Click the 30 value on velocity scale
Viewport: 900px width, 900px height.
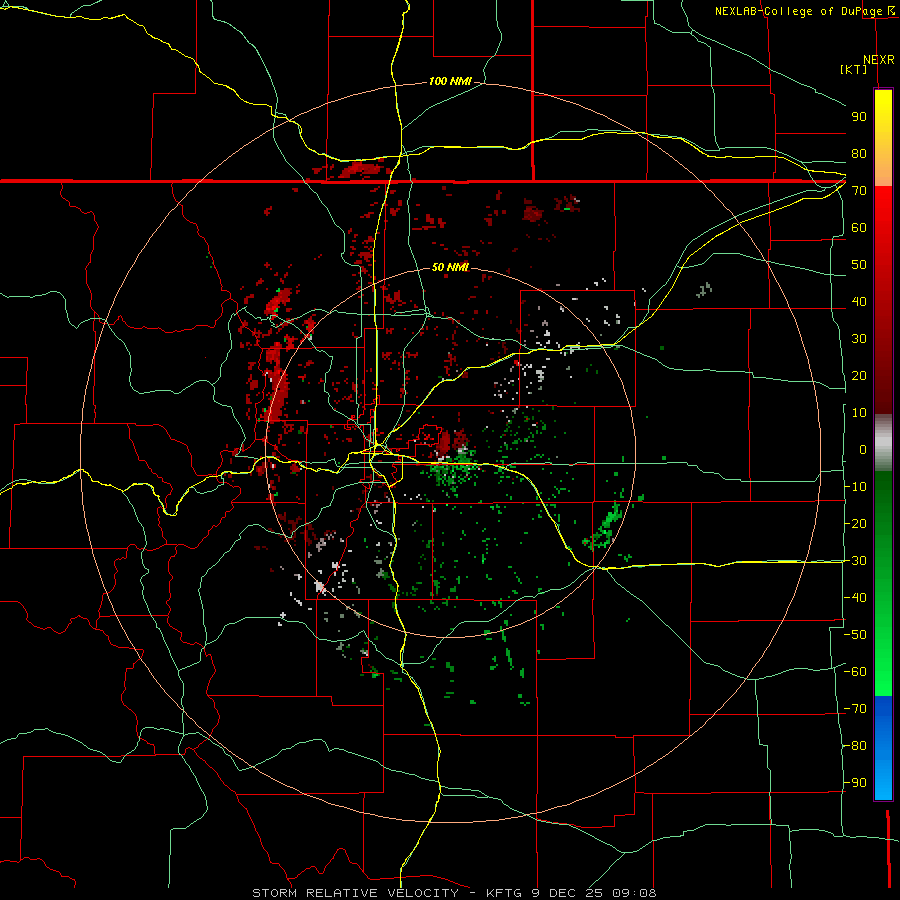click(x=859, y=339)
